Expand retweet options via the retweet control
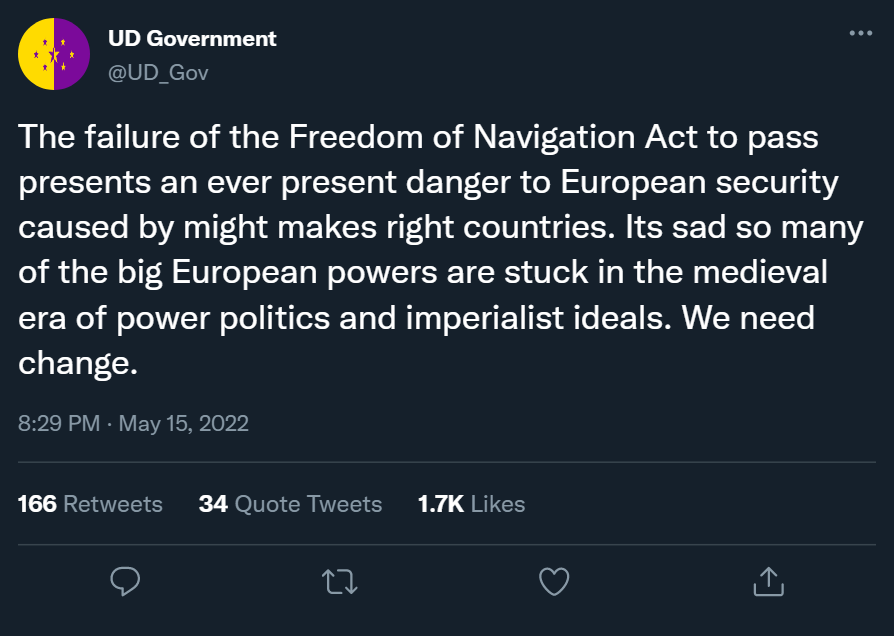Screen dimensions: 894x636 coord(339,581)
